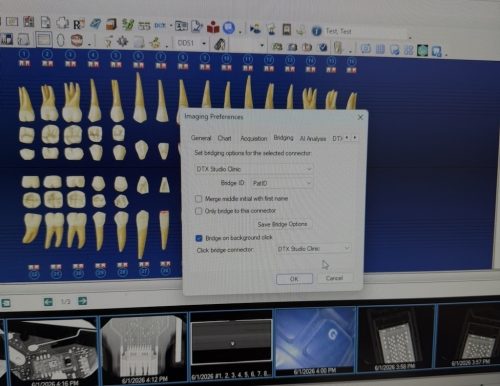Click the denture model icon in second toolbar row
500x386 pixels.
[x=77, y=40]
